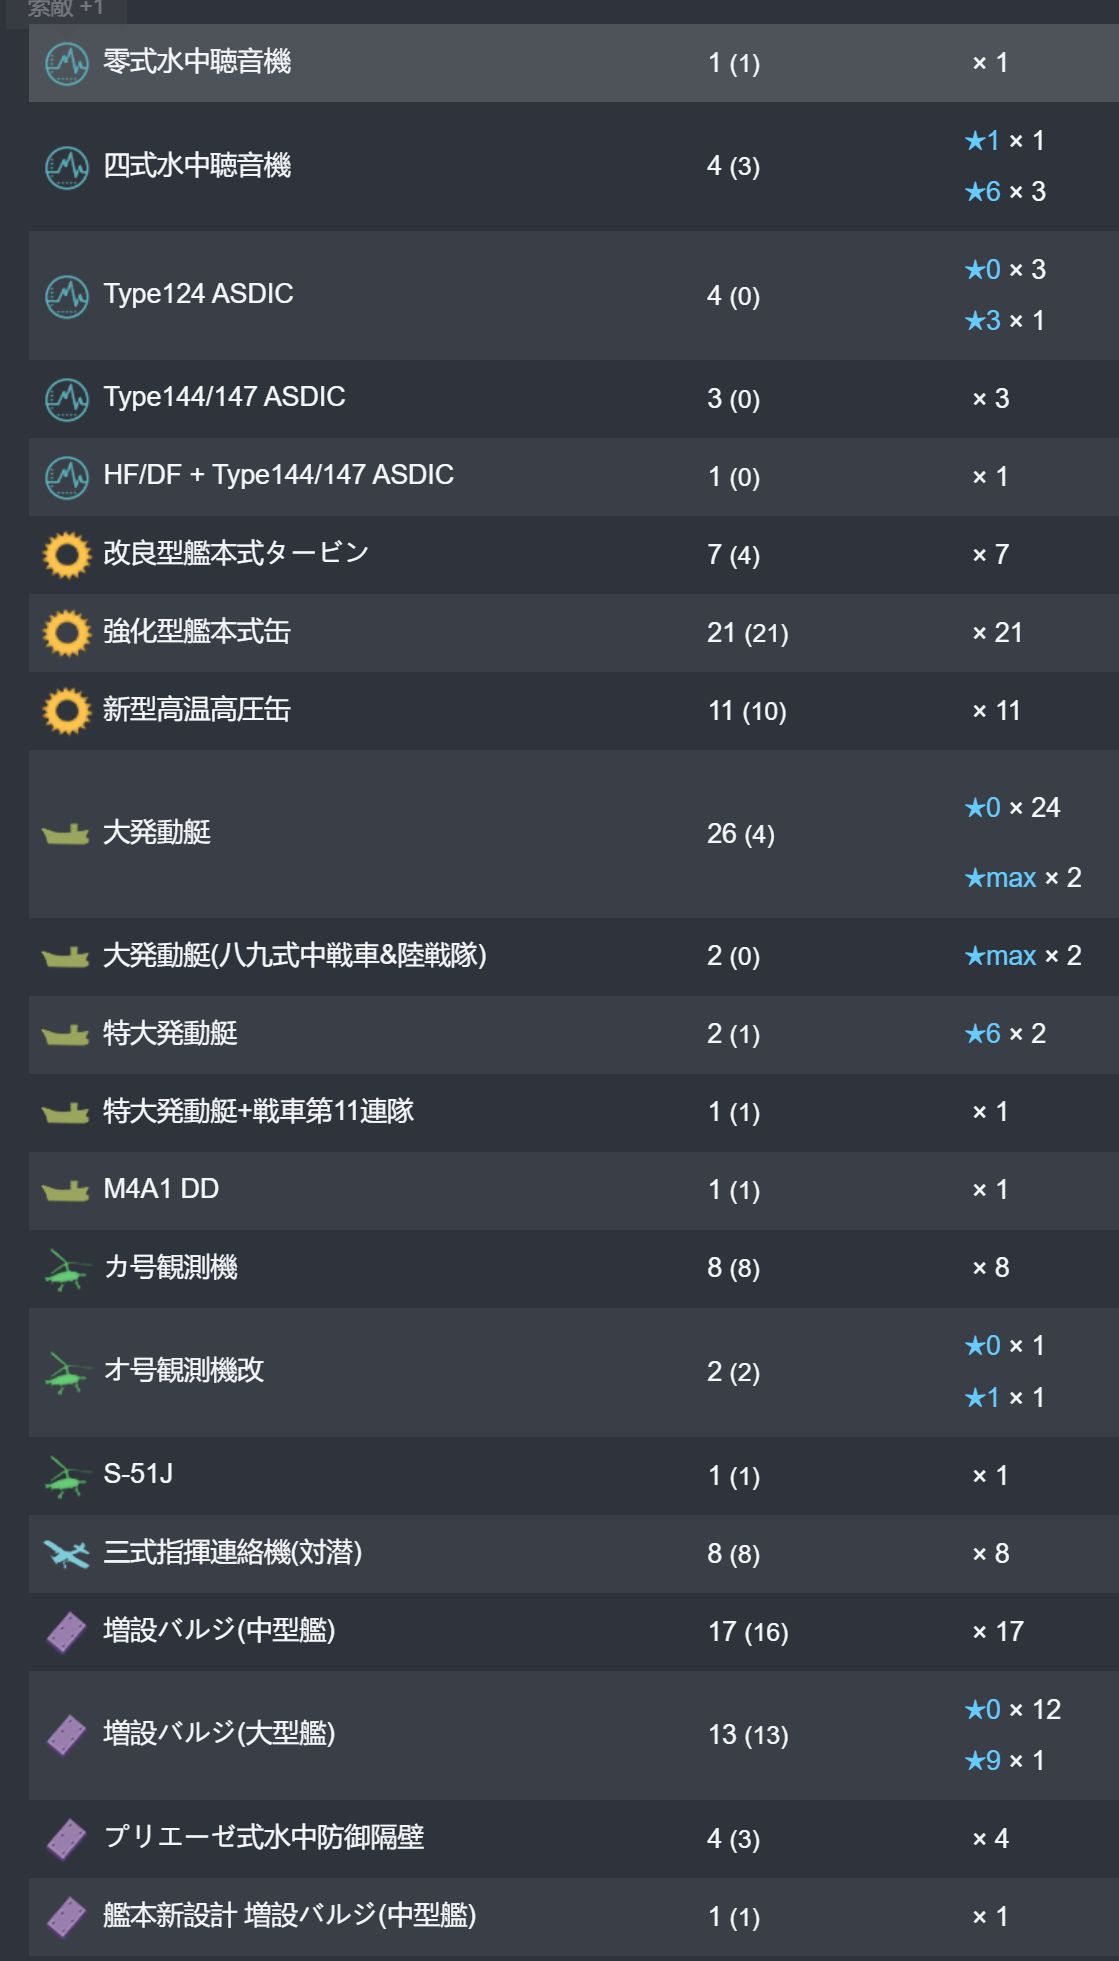The image size is (1119, 1961).
Task: Select the 艦本新設計 増設バルジ(中型艦) row
Action: [574, 1917]
